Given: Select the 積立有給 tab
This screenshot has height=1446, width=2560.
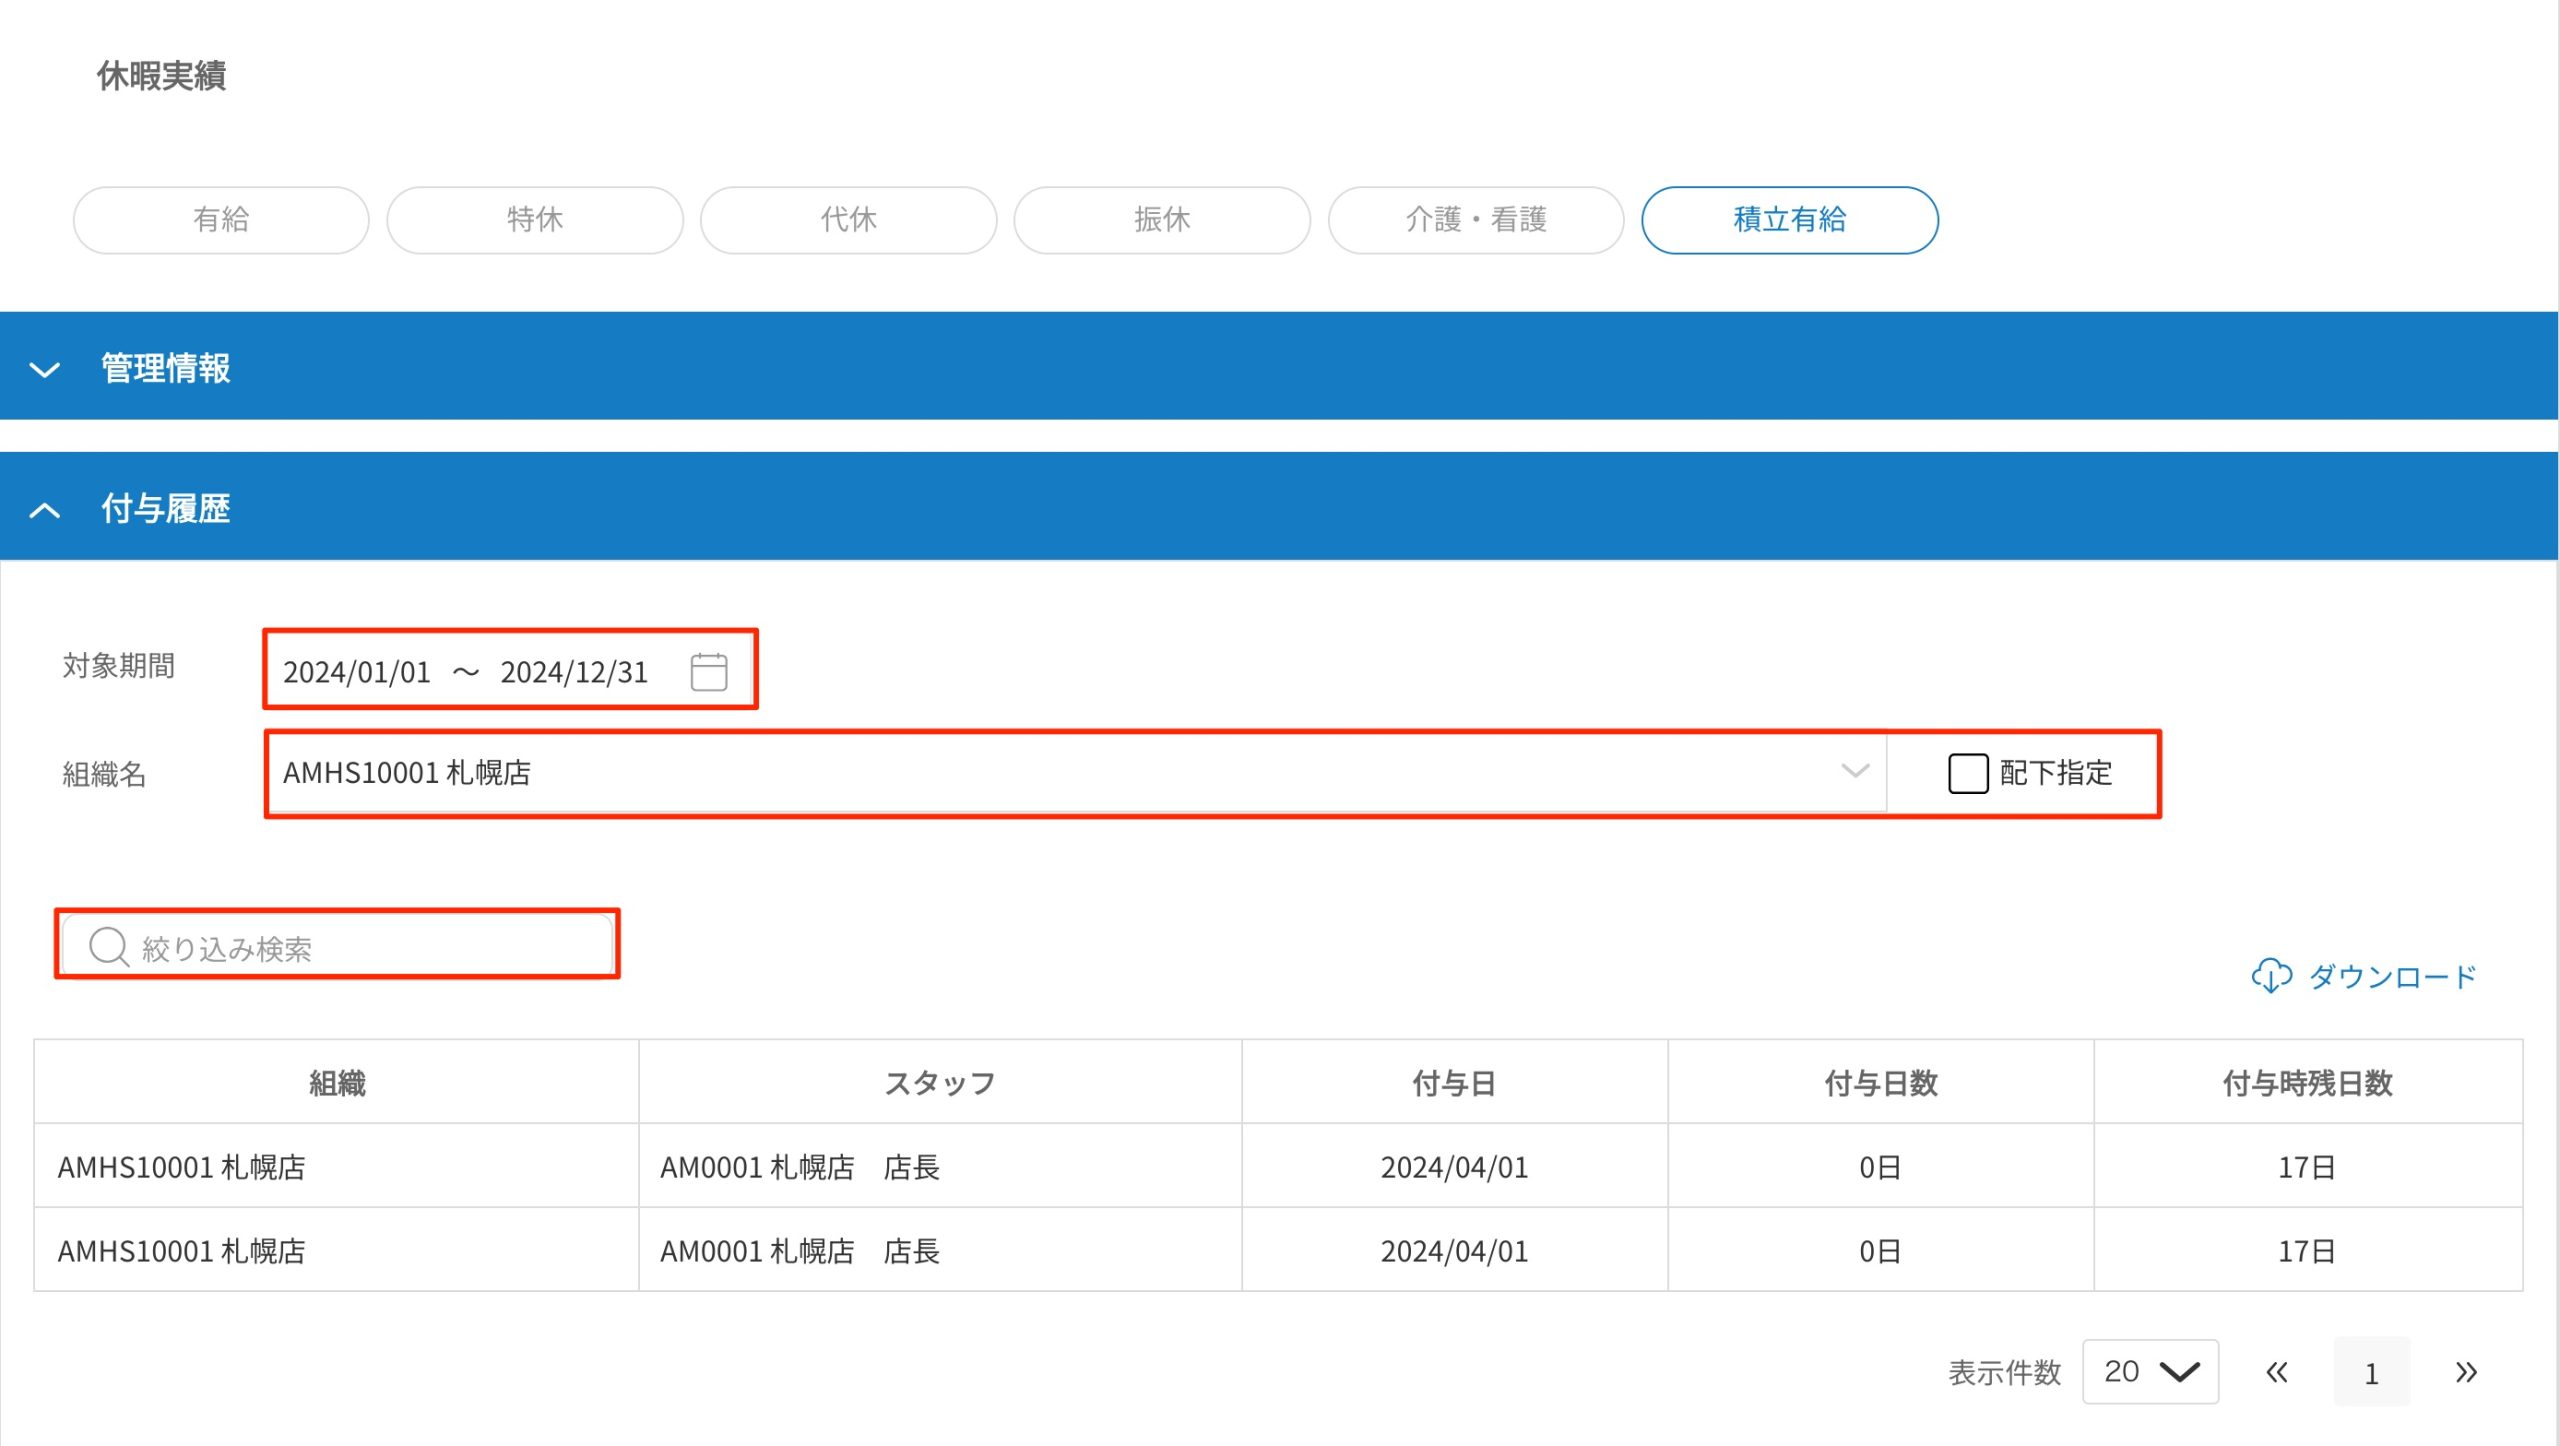Looking at the screenshot, I should 1789,220.
